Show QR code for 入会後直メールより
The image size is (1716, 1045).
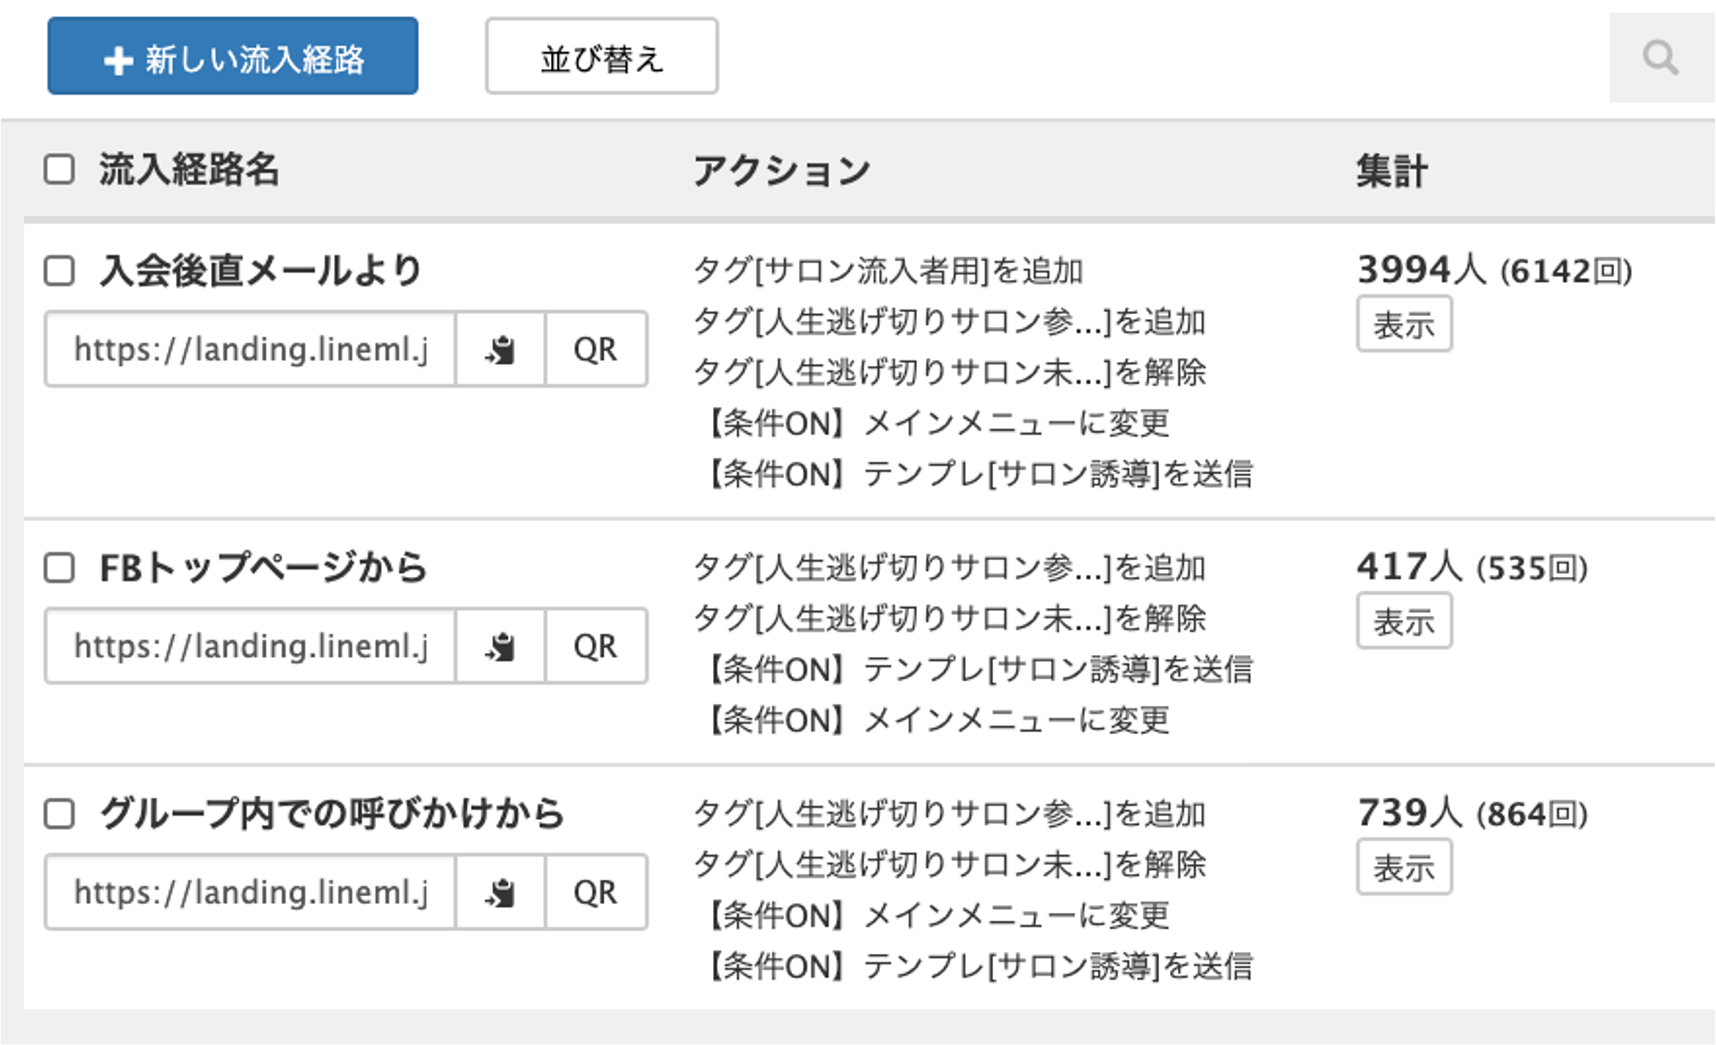(596, 349)
